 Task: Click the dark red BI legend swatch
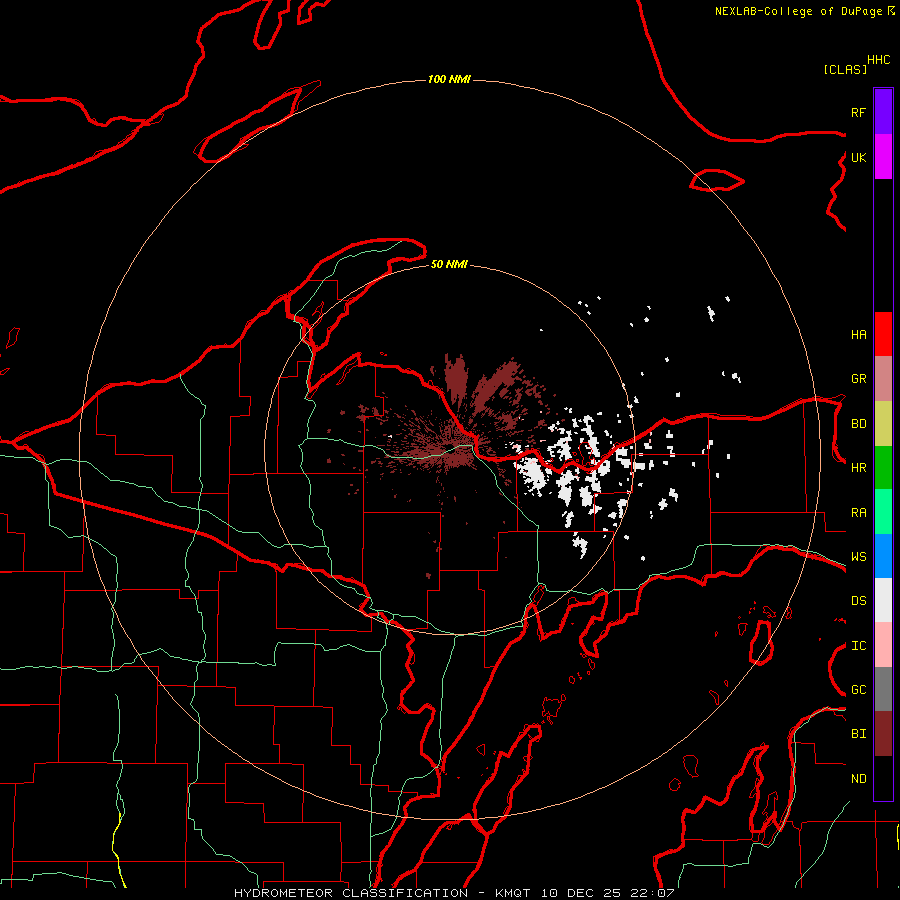[883, 734]
